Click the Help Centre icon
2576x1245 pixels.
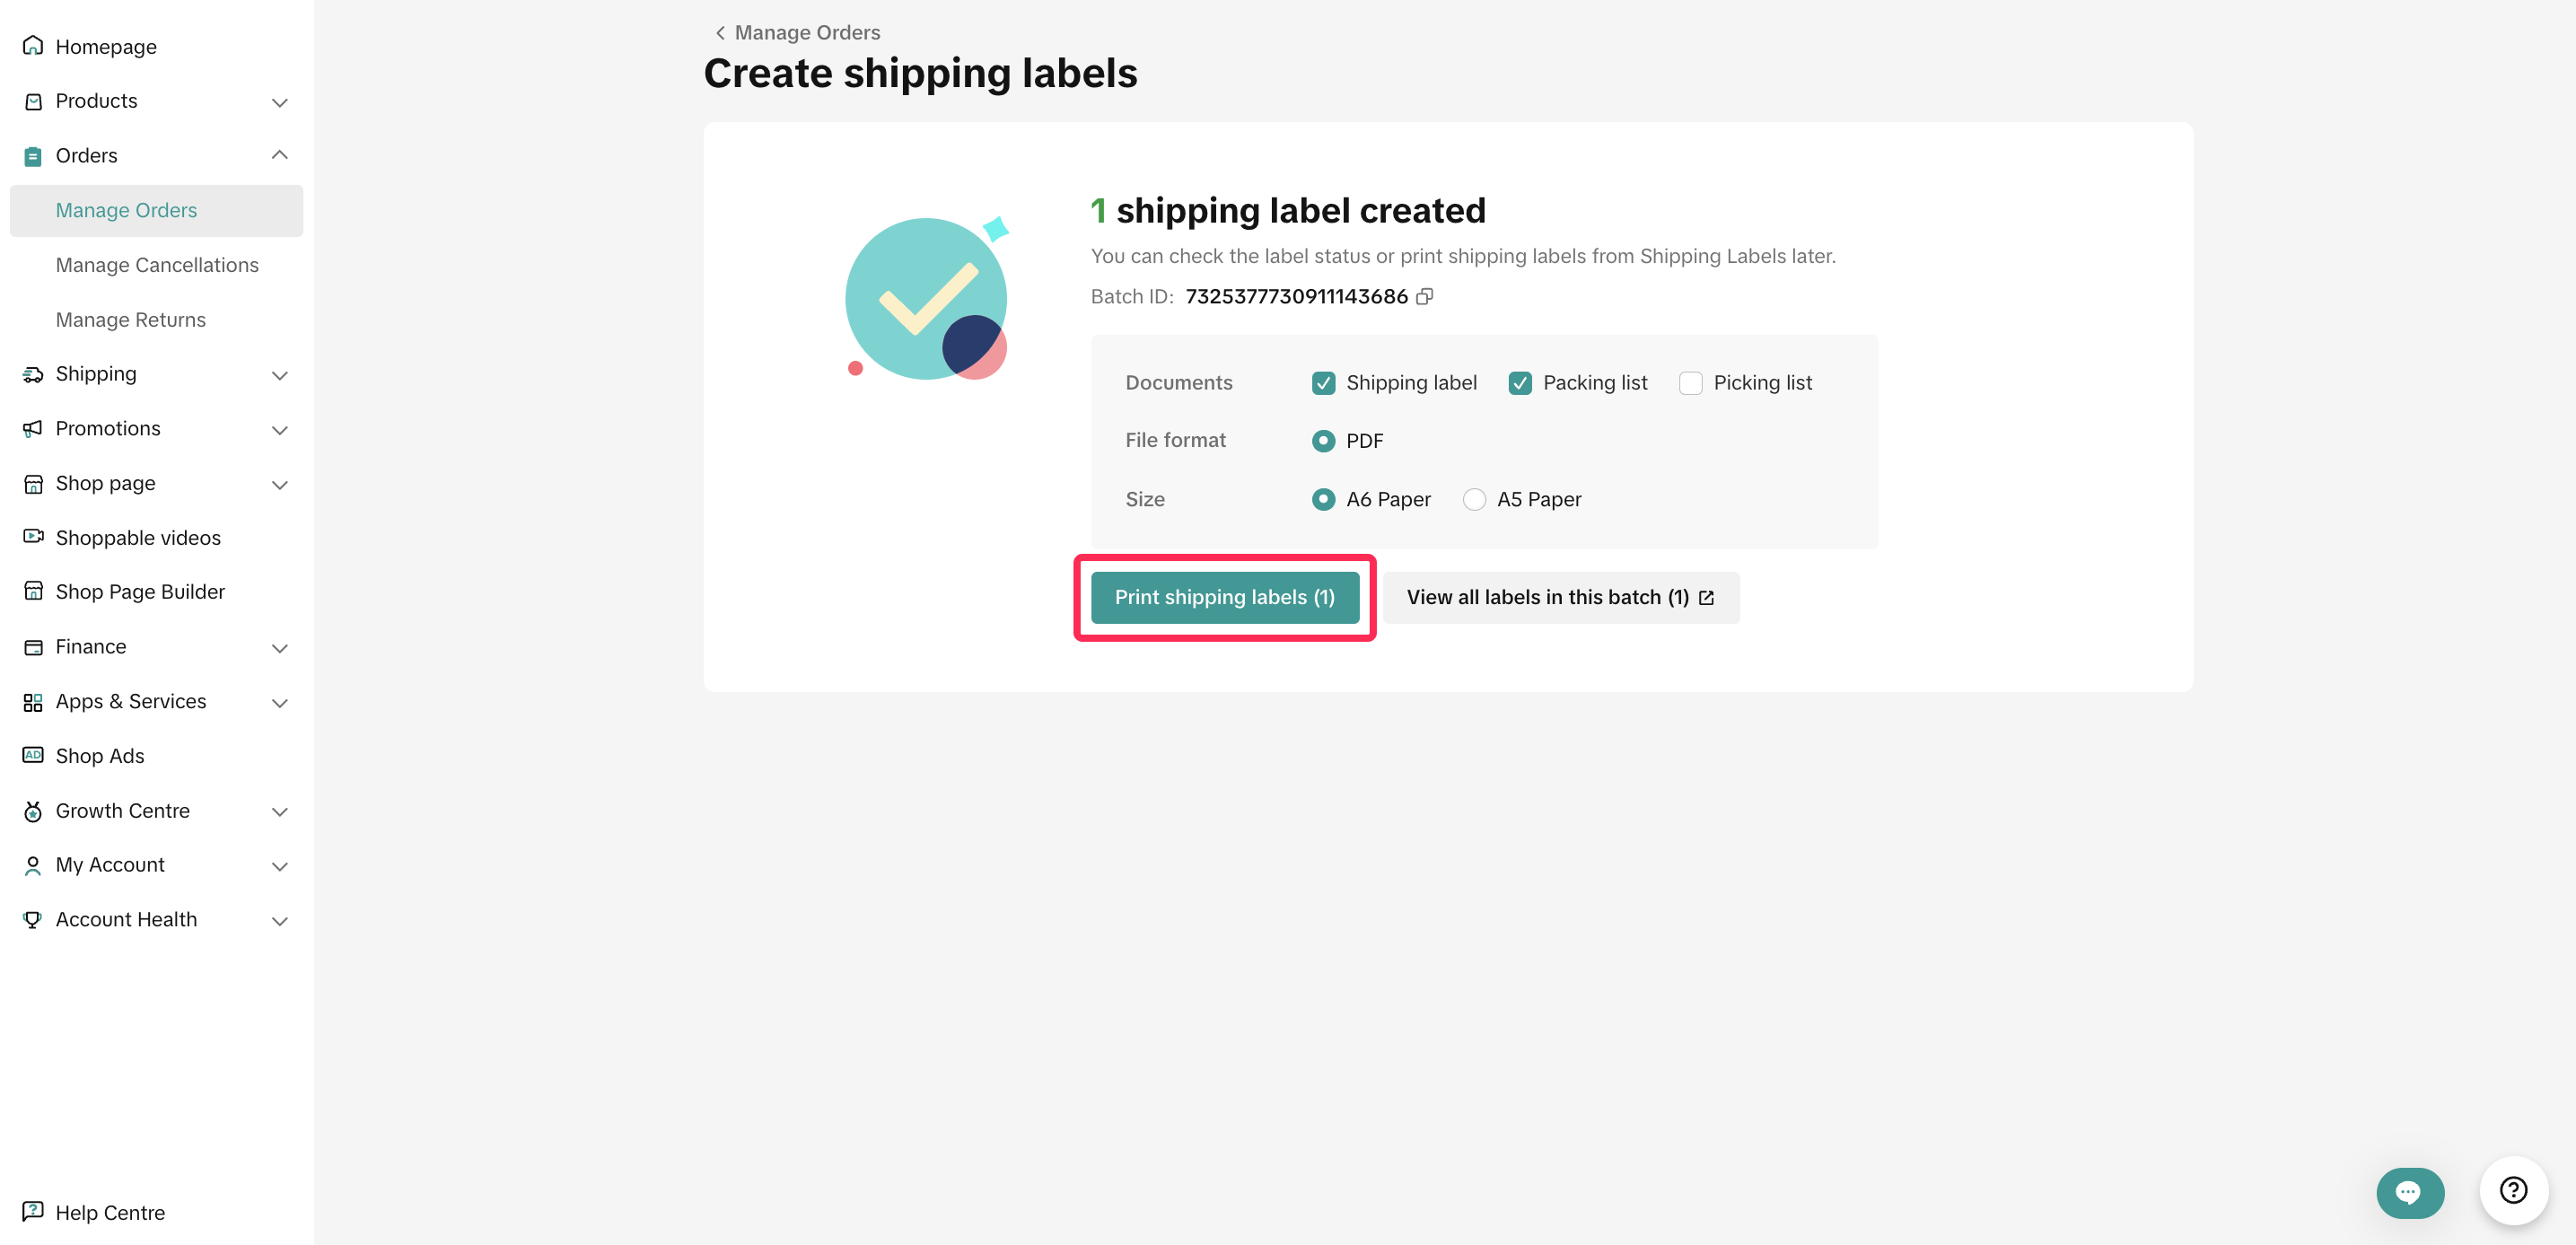[x=33, y=1212]
